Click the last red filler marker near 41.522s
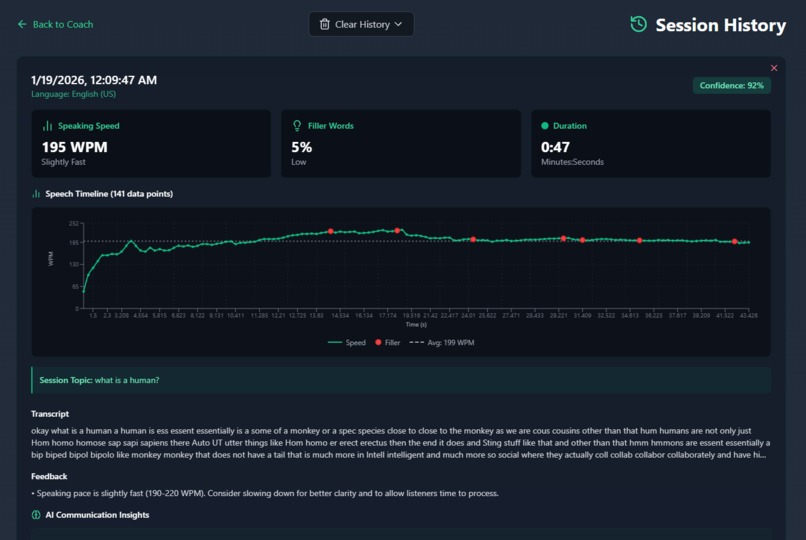Viewport: 806px width, 540px height. click(735, 241)
